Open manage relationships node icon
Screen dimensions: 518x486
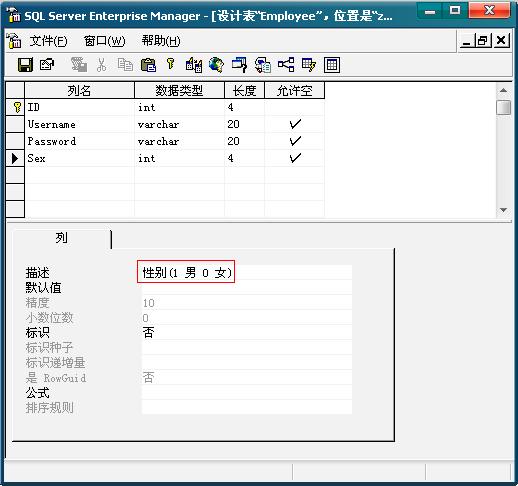coord(286,65)
